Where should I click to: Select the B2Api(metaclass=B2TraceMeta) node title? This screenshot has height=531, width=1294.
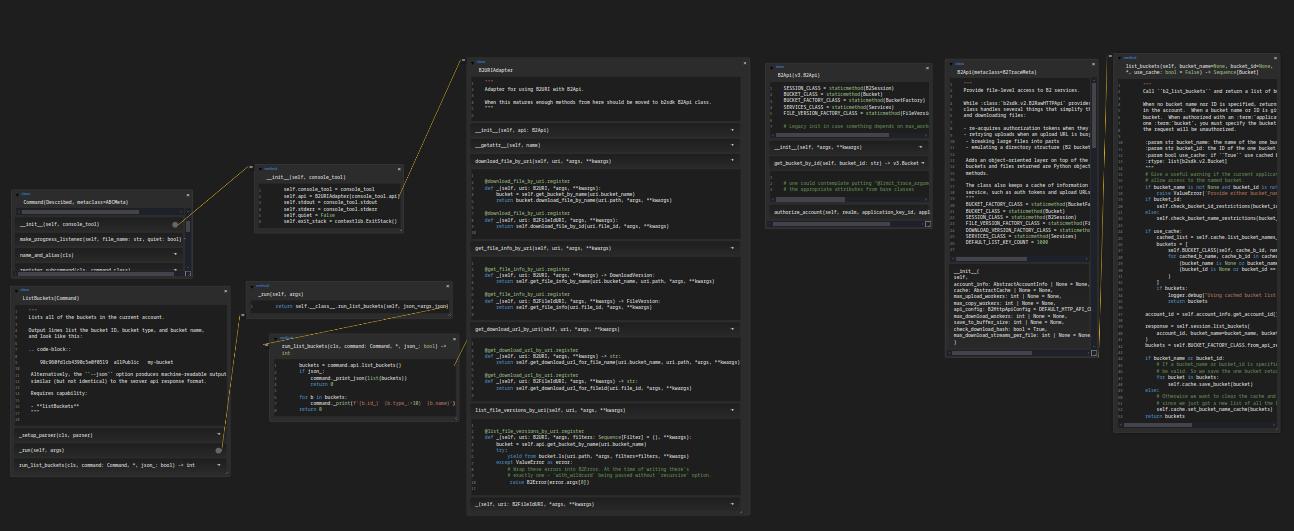[x=997, y=73]
